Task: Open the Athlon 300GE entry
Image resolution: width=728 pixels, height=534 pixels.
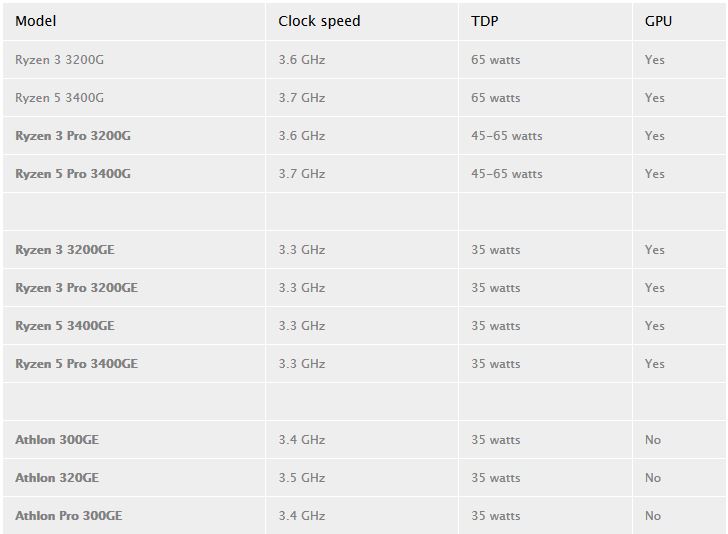Action: (x=57, y=440)
